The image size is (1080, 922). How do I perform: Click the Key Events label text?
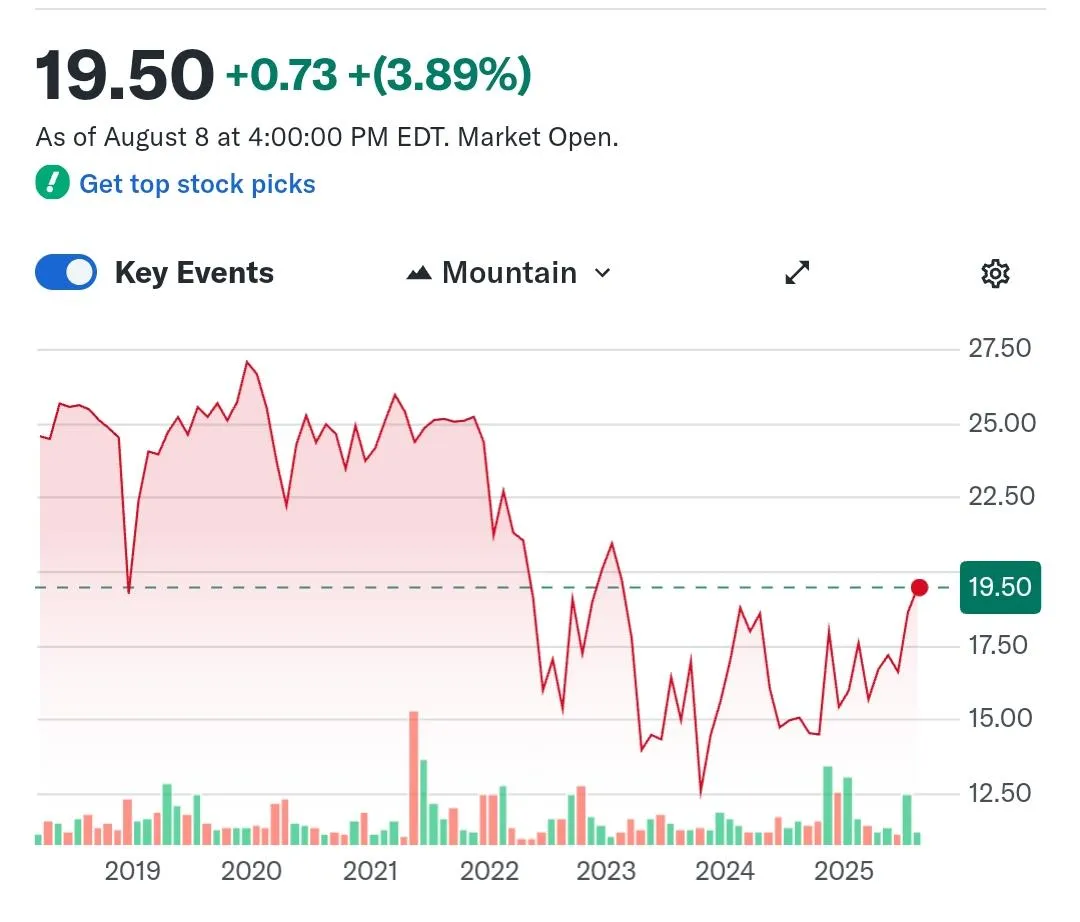[x=194, y=273]
